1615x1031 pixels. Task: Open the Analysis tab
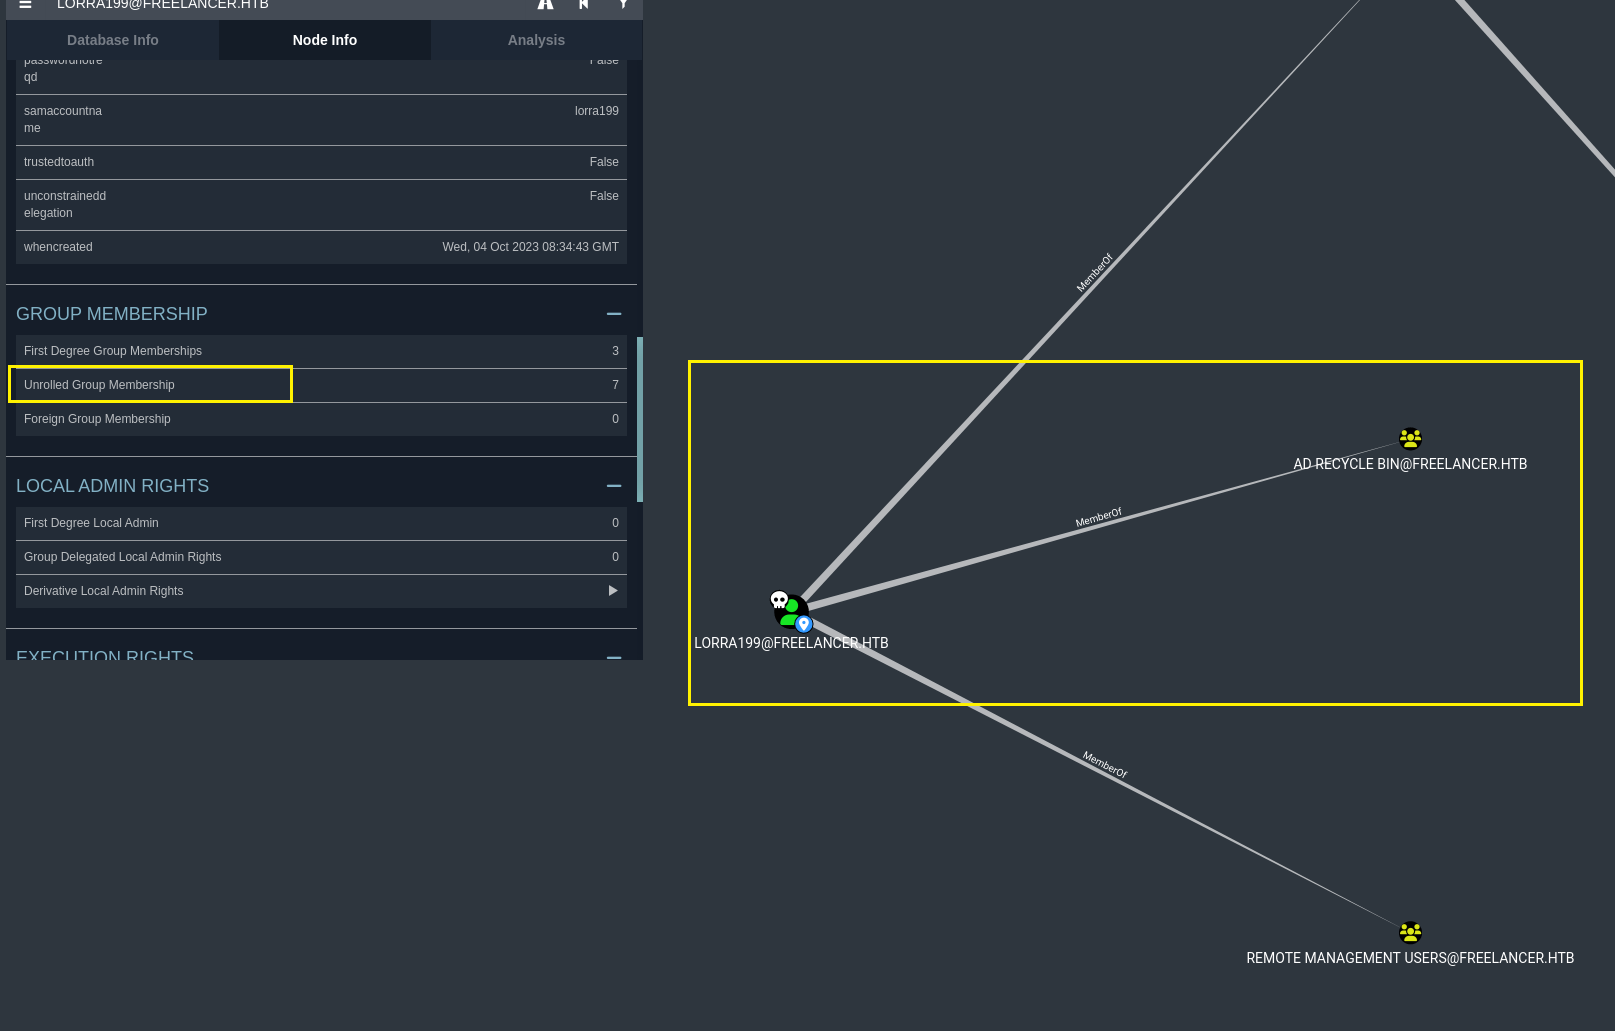click(536, 40)
